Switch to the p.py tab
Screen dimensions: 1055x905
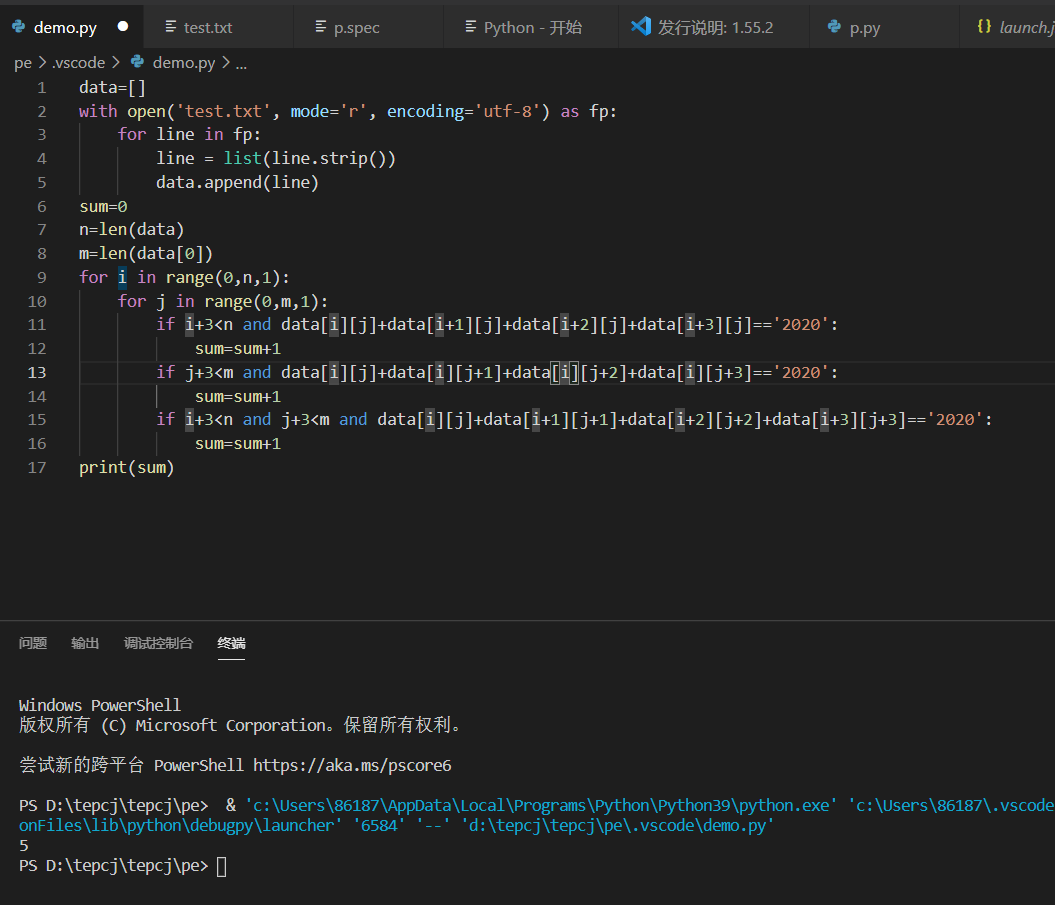coord(884,27)
